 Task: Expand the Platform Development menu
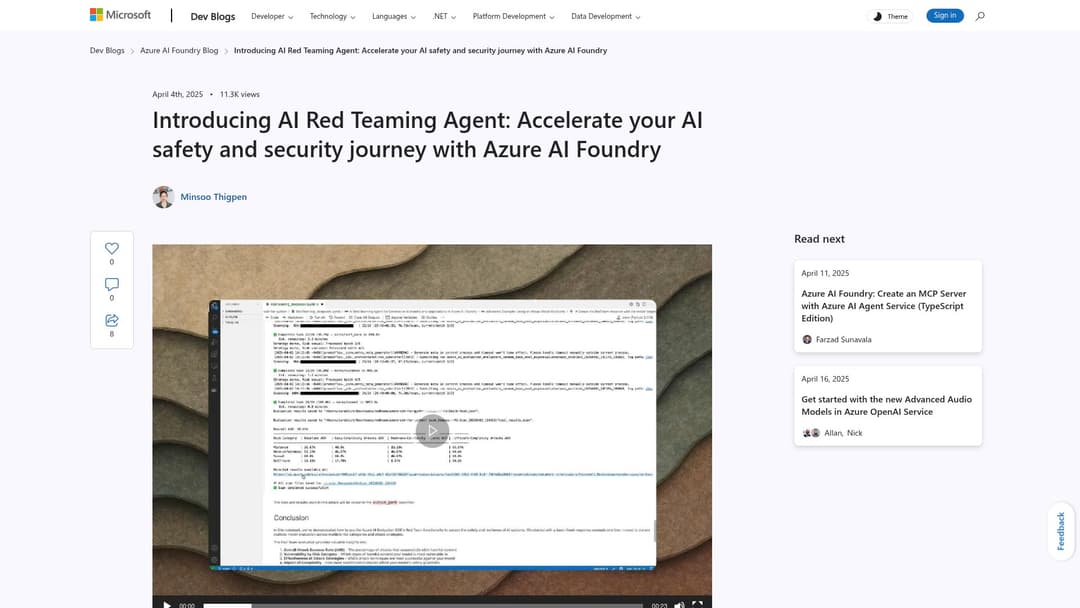514,16
